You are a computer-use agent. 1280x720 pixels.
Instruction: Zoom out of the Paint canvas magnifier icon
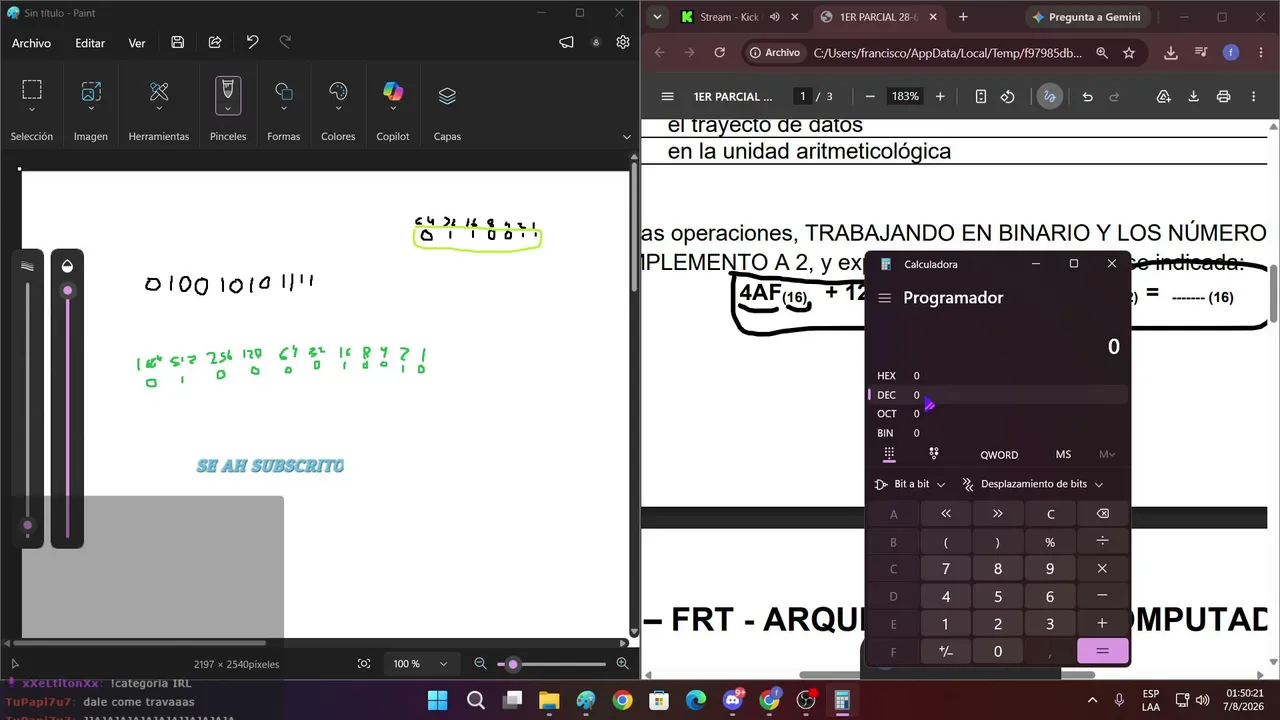[x=480, y=664]
